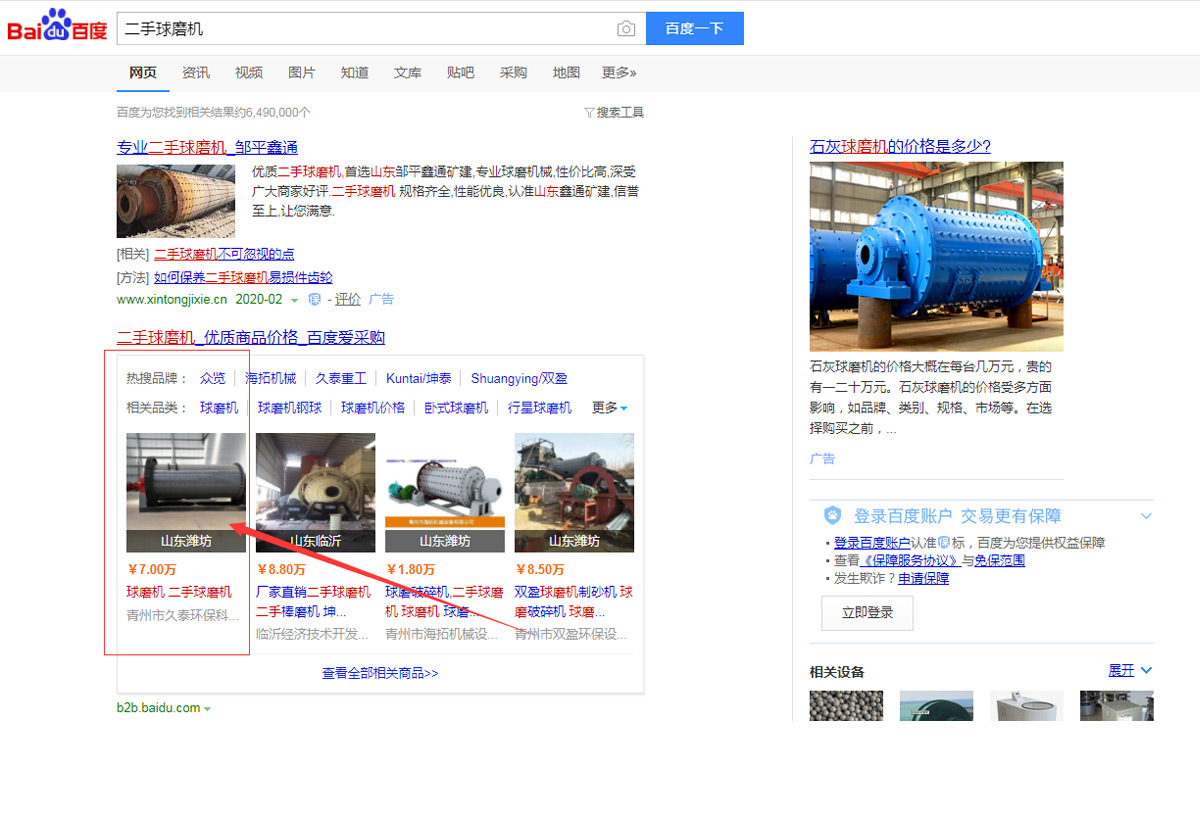
Task: Select the Kuntai/坤泰 brand link
Action: [x=419, y=379]
